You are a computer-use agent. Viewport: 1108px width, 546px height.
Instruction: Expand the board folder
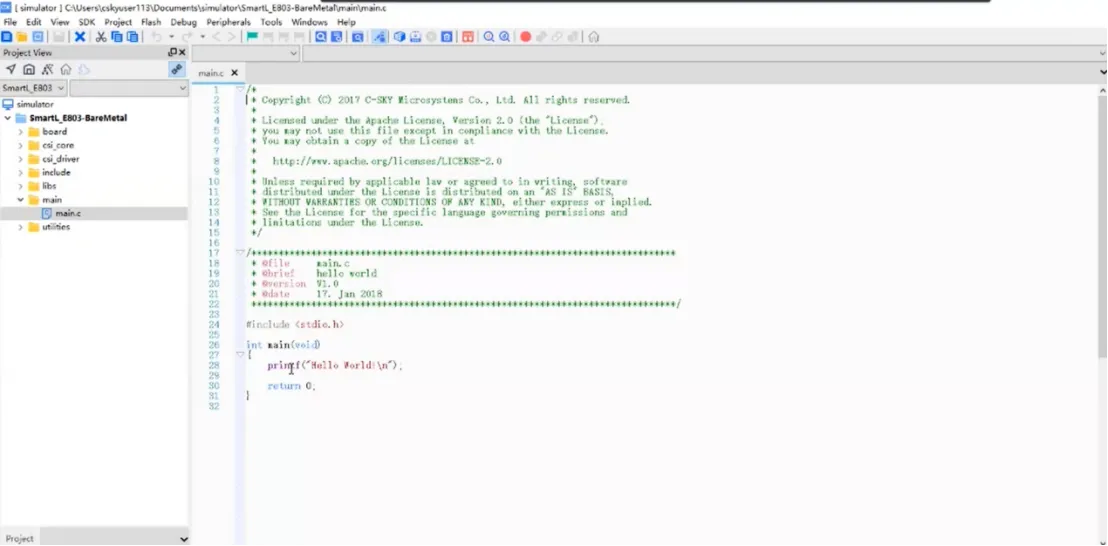point(20,131)
